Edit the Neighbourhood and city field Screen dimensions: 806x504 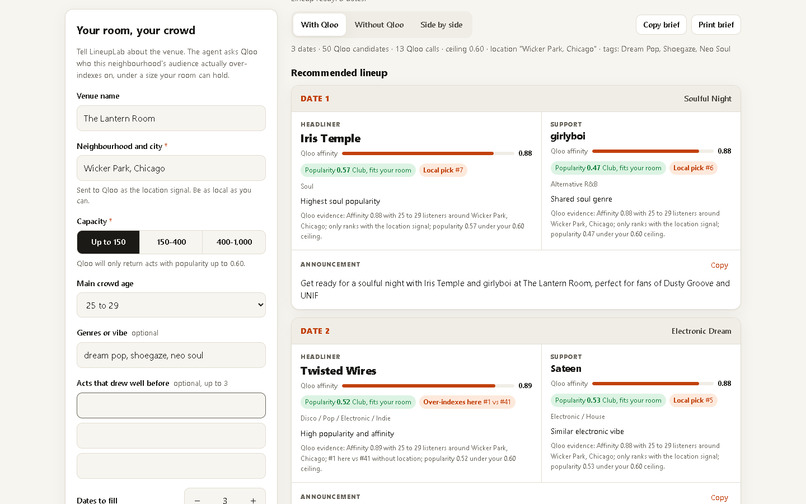click(x=171, y=168)
